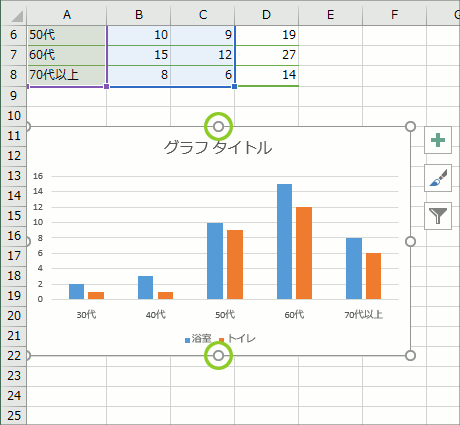Image resolution: width=460 pixels, height=425 pixels.
Task: Click the blue 浴室 bar for 70代以上
Action: [354, 268]
